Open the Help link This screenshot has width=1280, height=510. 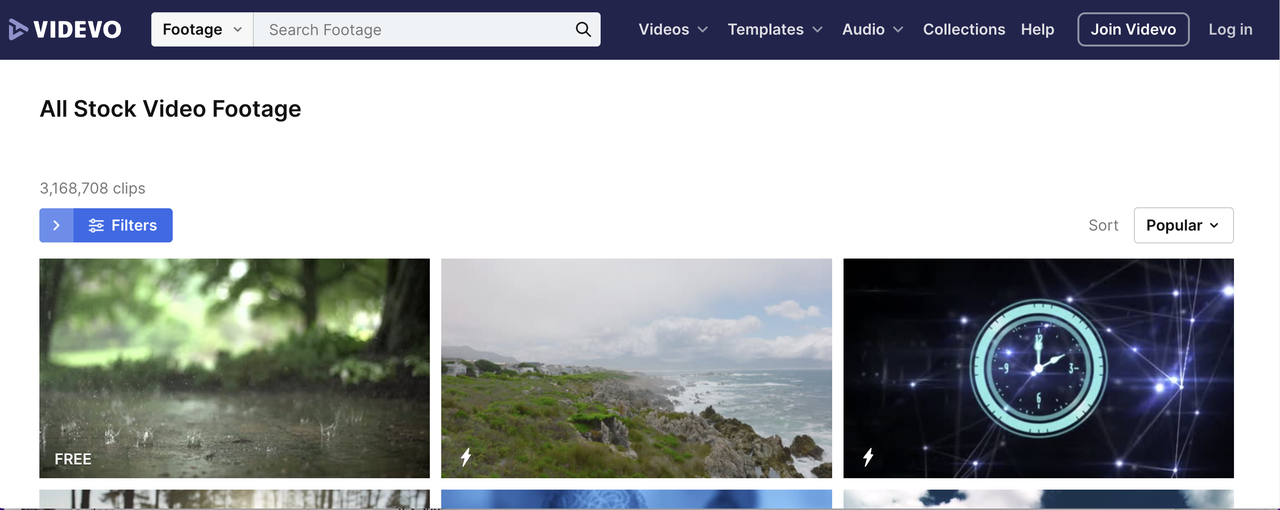pos(1038,30)
